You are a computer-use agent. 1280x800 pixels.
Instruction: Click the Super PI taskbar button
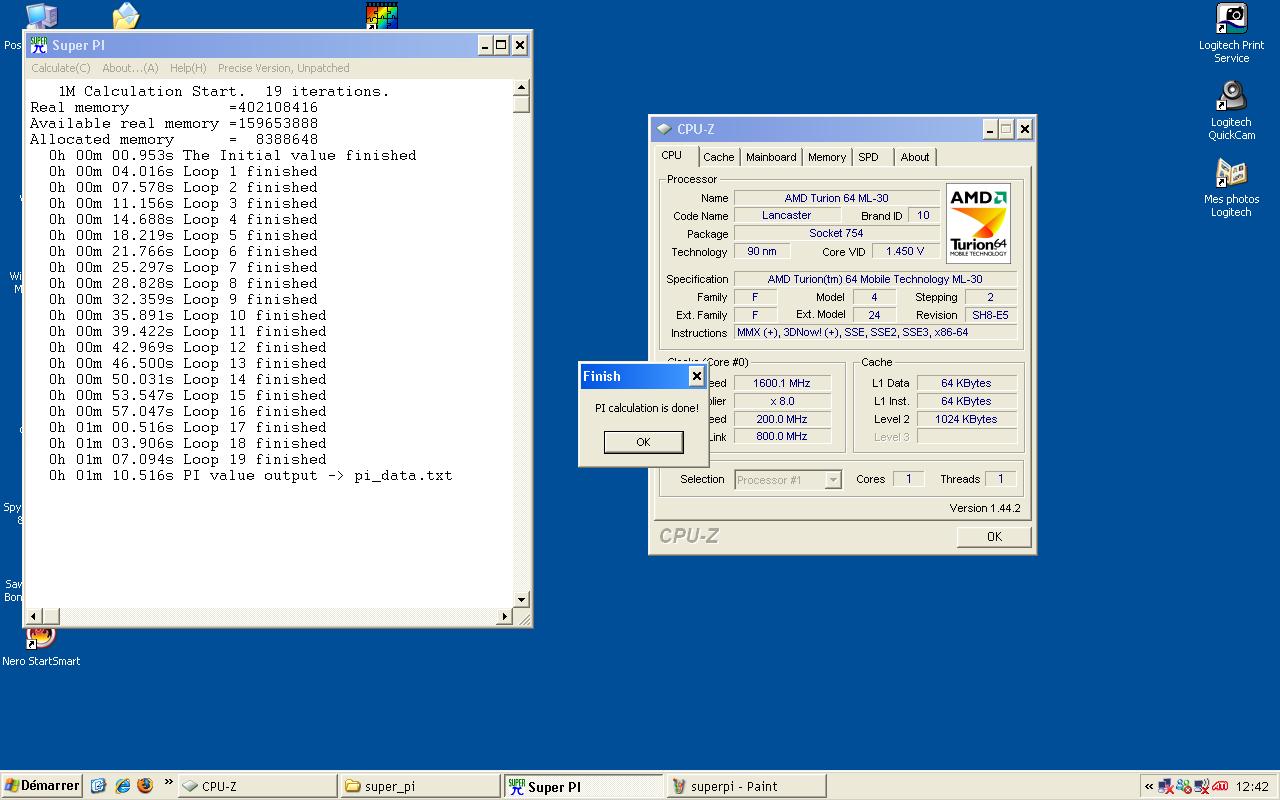[583, 787]
